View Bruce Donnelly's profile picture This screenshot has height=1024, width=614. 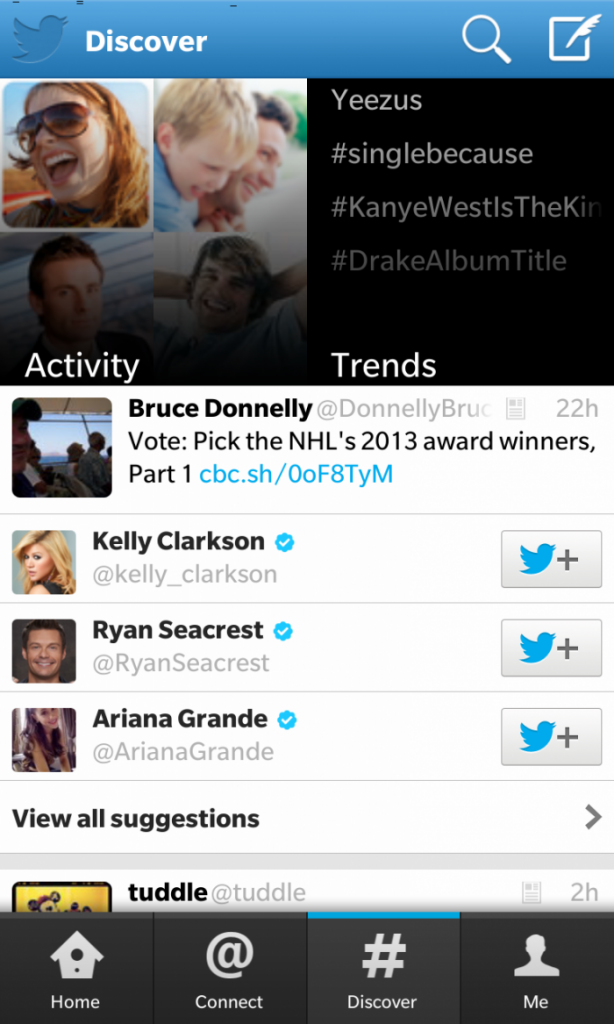(62, 447)
